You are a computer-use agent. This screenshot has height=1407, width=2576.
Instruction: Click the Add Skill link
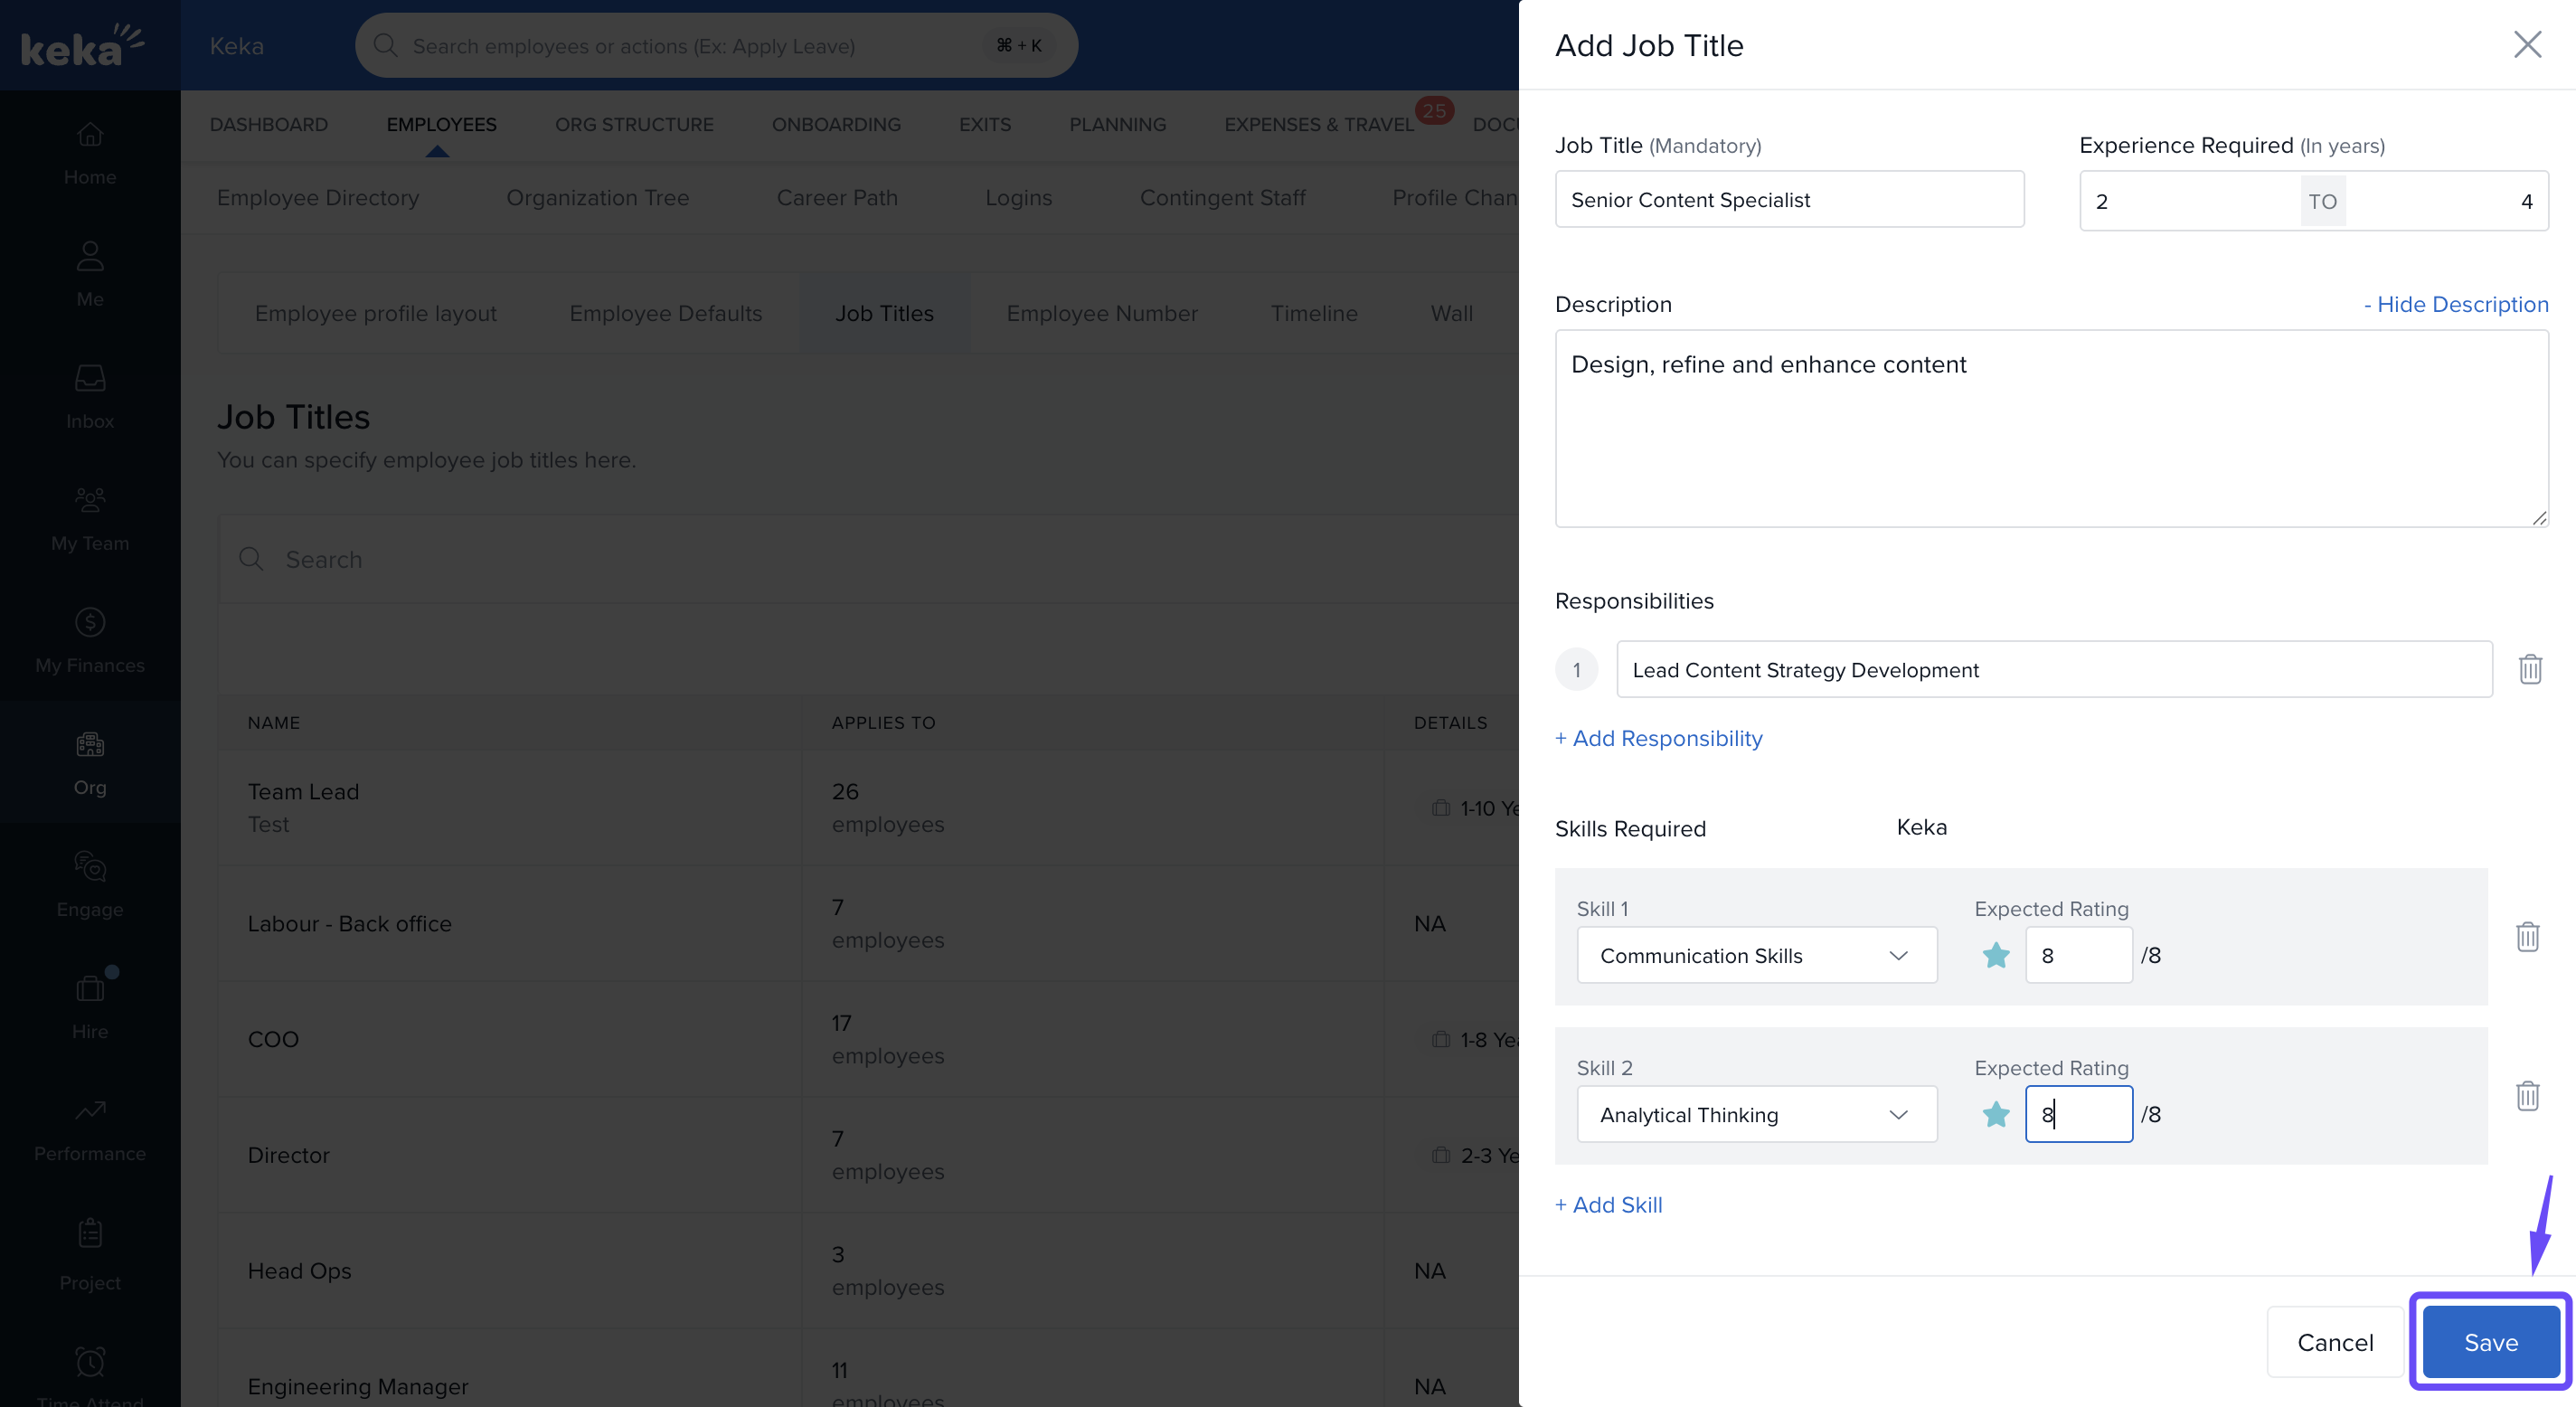[x=1608, y=1205]
